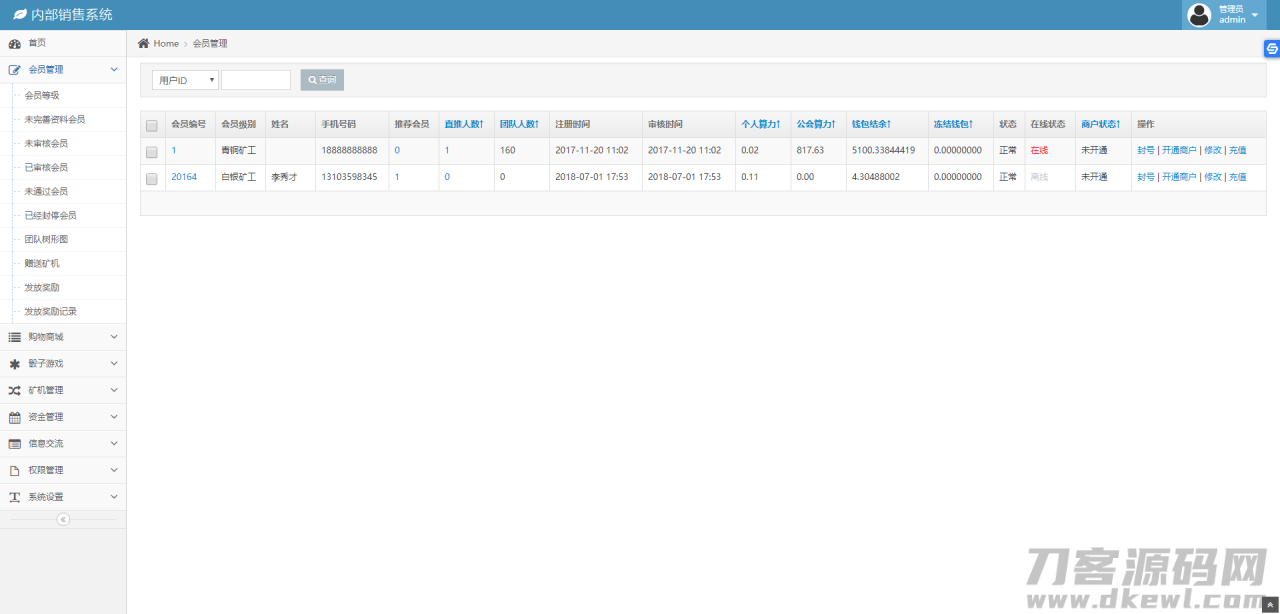
Task: Click the home dashboard icon in sidebar
Action: pyautogui.click(x=15, y=43)
